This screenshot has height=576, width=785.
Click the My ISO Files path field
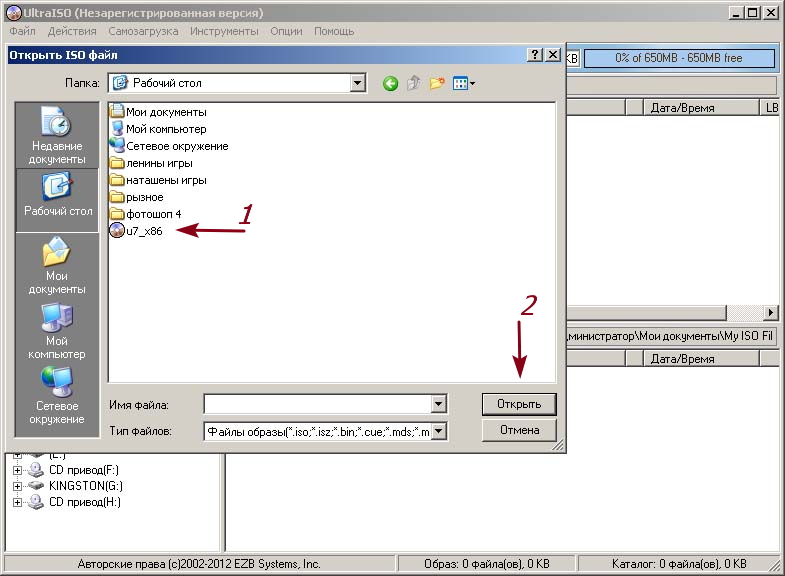coord(671,336)
